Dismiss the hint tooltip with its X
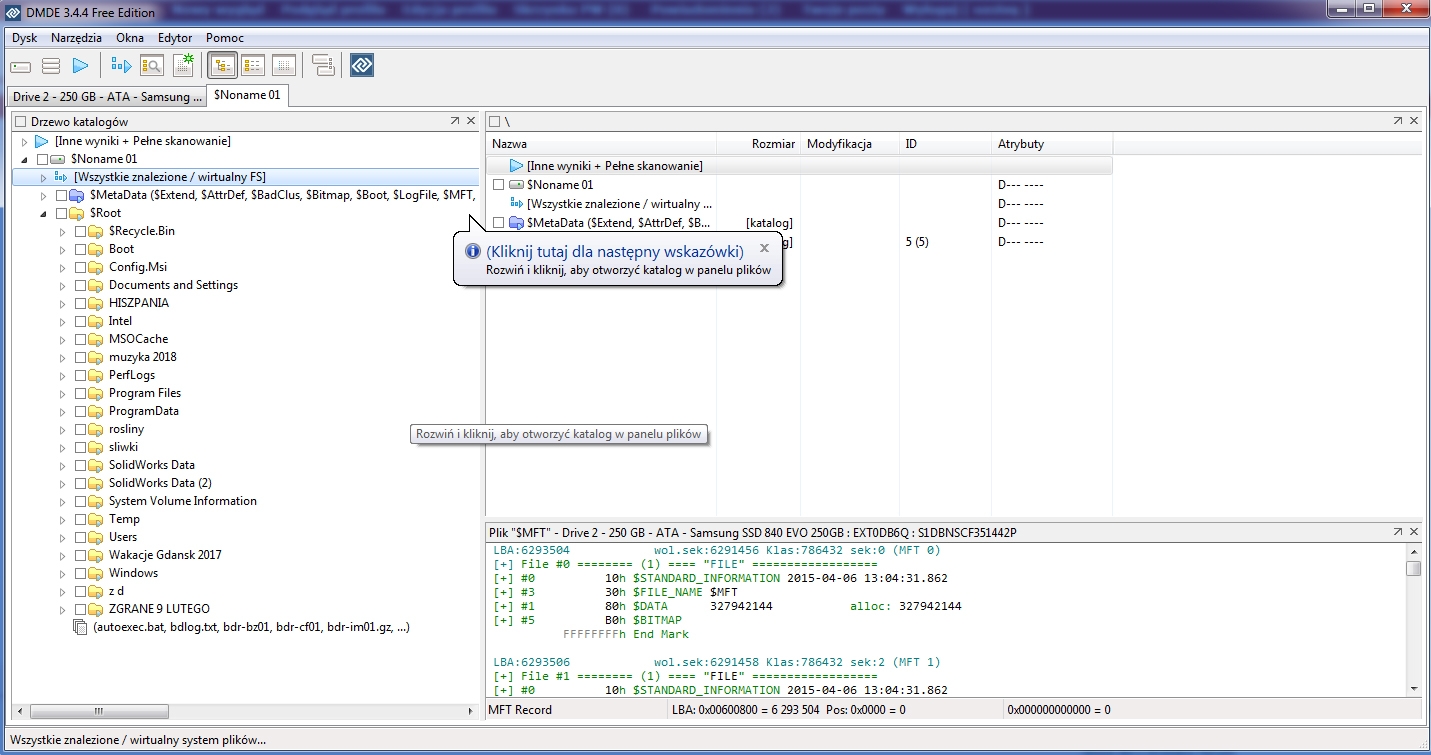Image resolution: width=1431 pixels, height=755 pixels. click(x=764, y=248)
